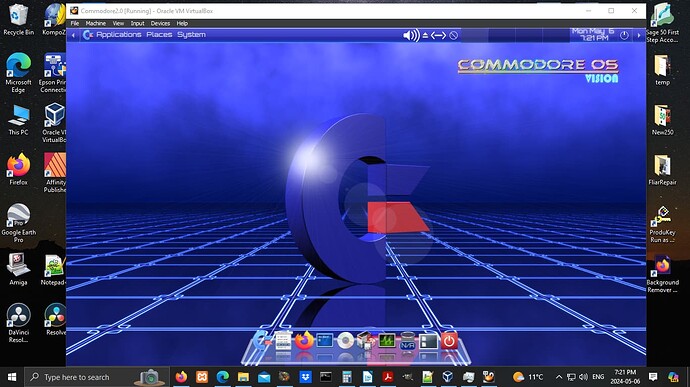Click the N/A disk icon in dock
The width and height of the screenshot is (690, 387).
click(x=407, y=341)
